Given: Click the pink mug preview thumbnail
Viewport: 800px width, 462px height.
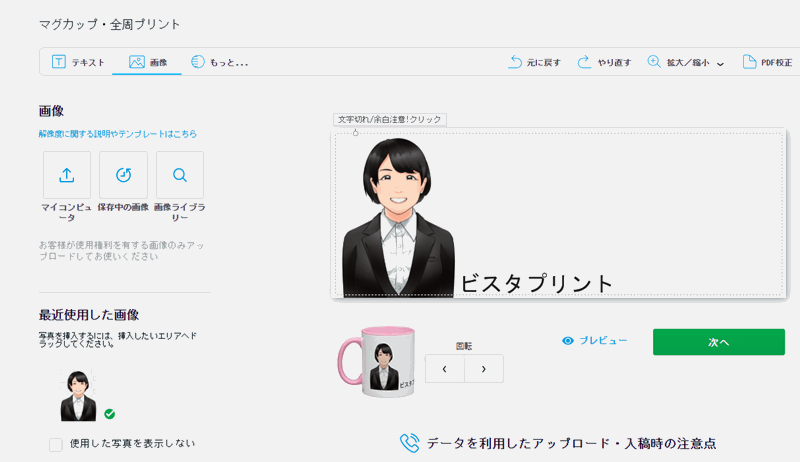Looking at the screenshot, I should point(377,363).
